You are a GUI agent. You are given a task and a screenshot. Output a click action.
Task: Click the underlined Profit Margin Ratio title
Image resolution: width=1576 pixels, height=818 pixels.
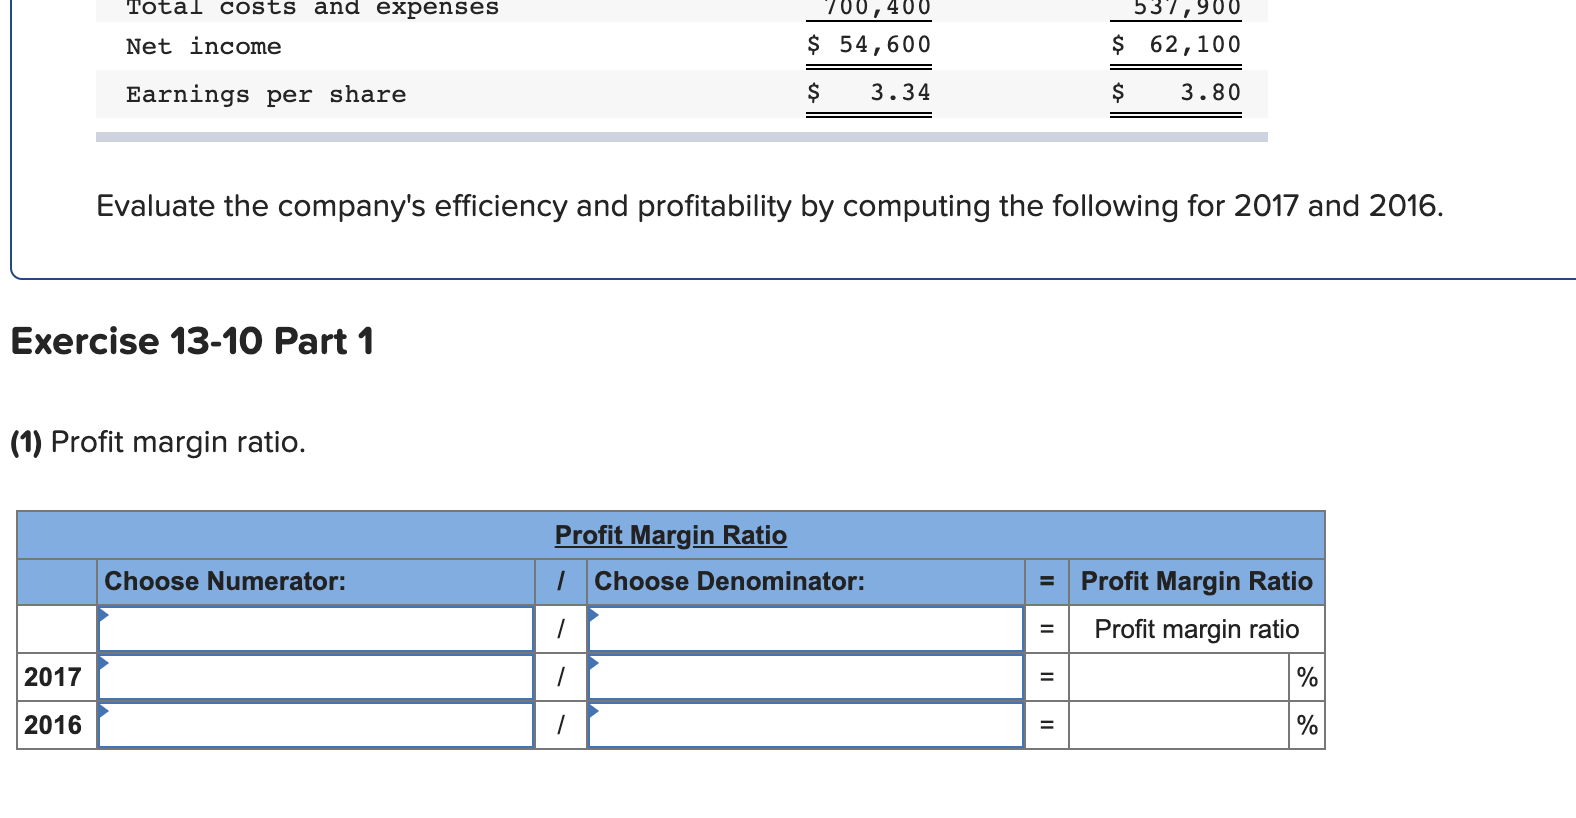671,535
